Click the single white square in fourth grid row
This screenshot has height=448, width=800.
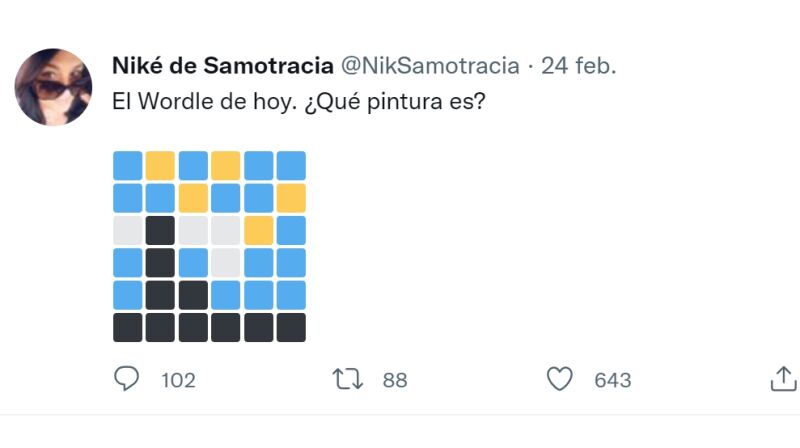click(x=226, y=262)
